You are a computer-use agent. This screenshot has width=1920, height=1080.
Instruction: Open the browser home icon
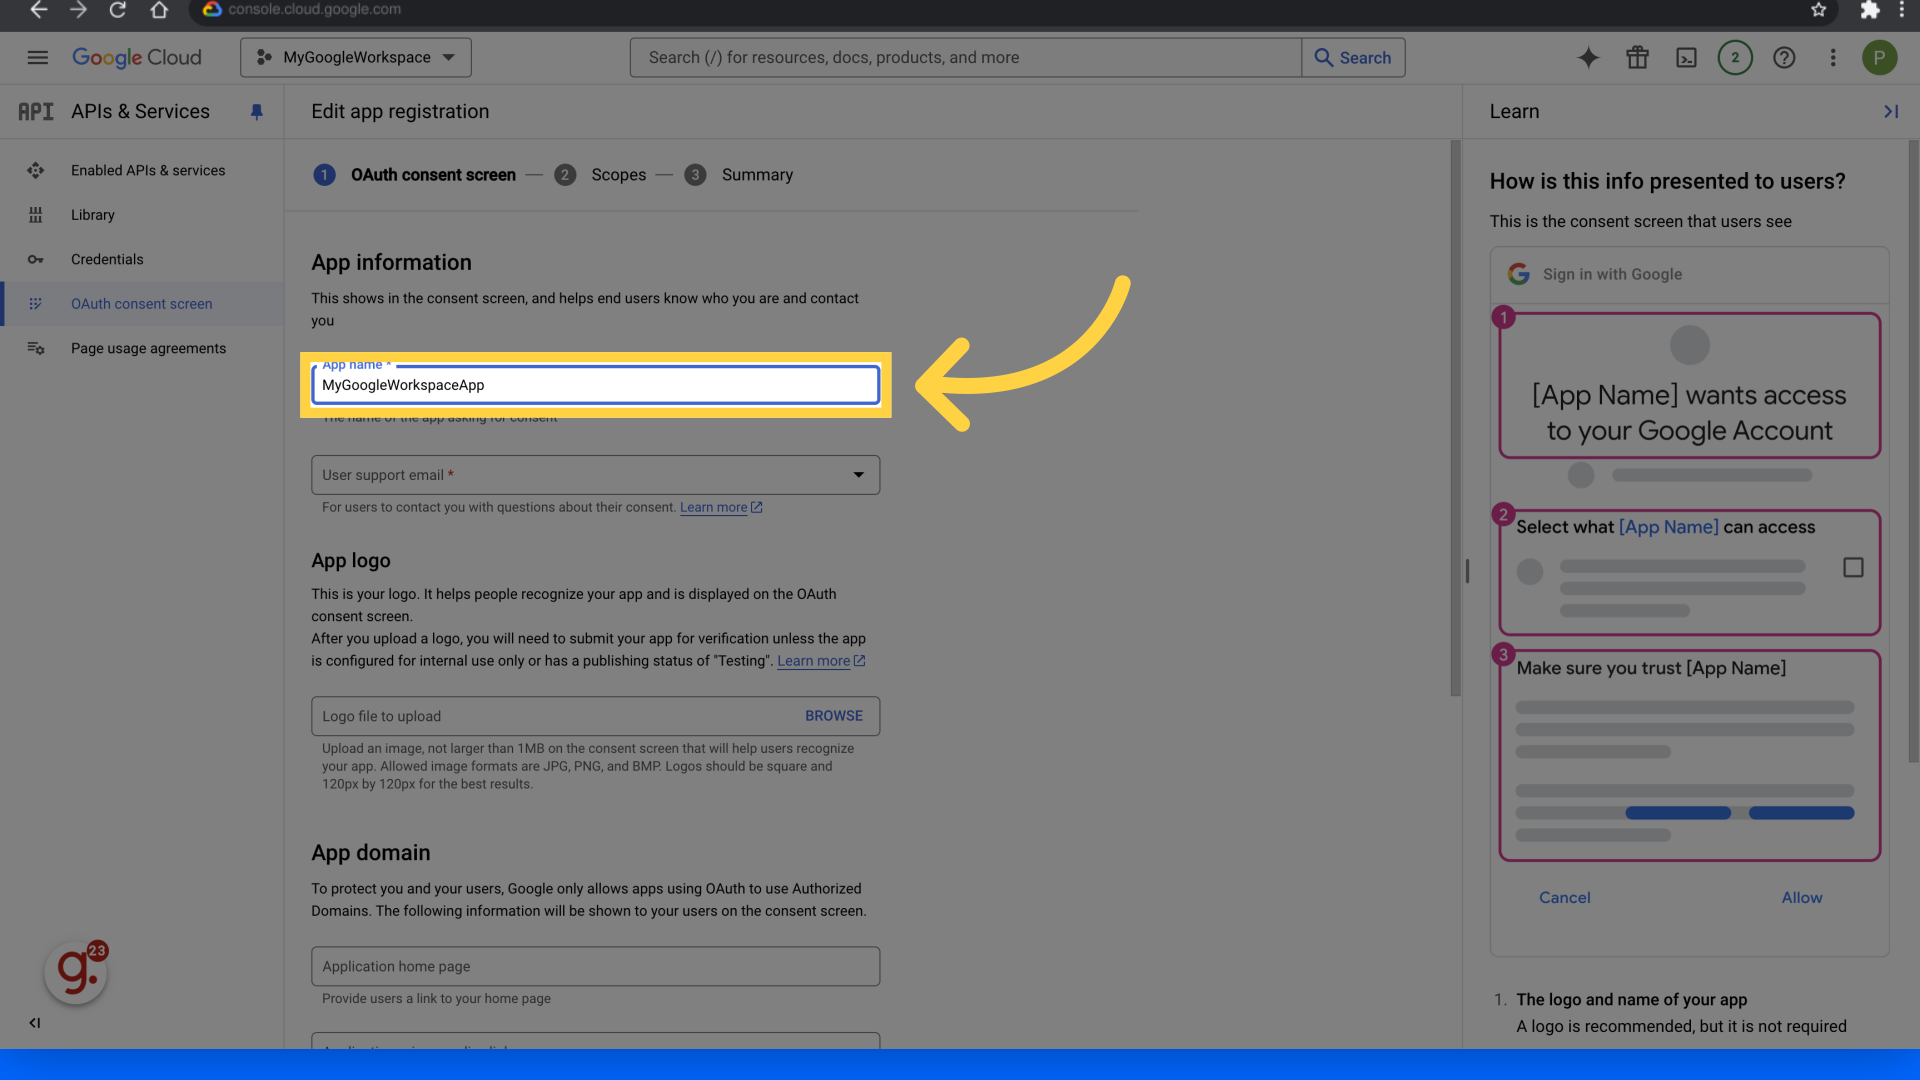tap(159, 10)
